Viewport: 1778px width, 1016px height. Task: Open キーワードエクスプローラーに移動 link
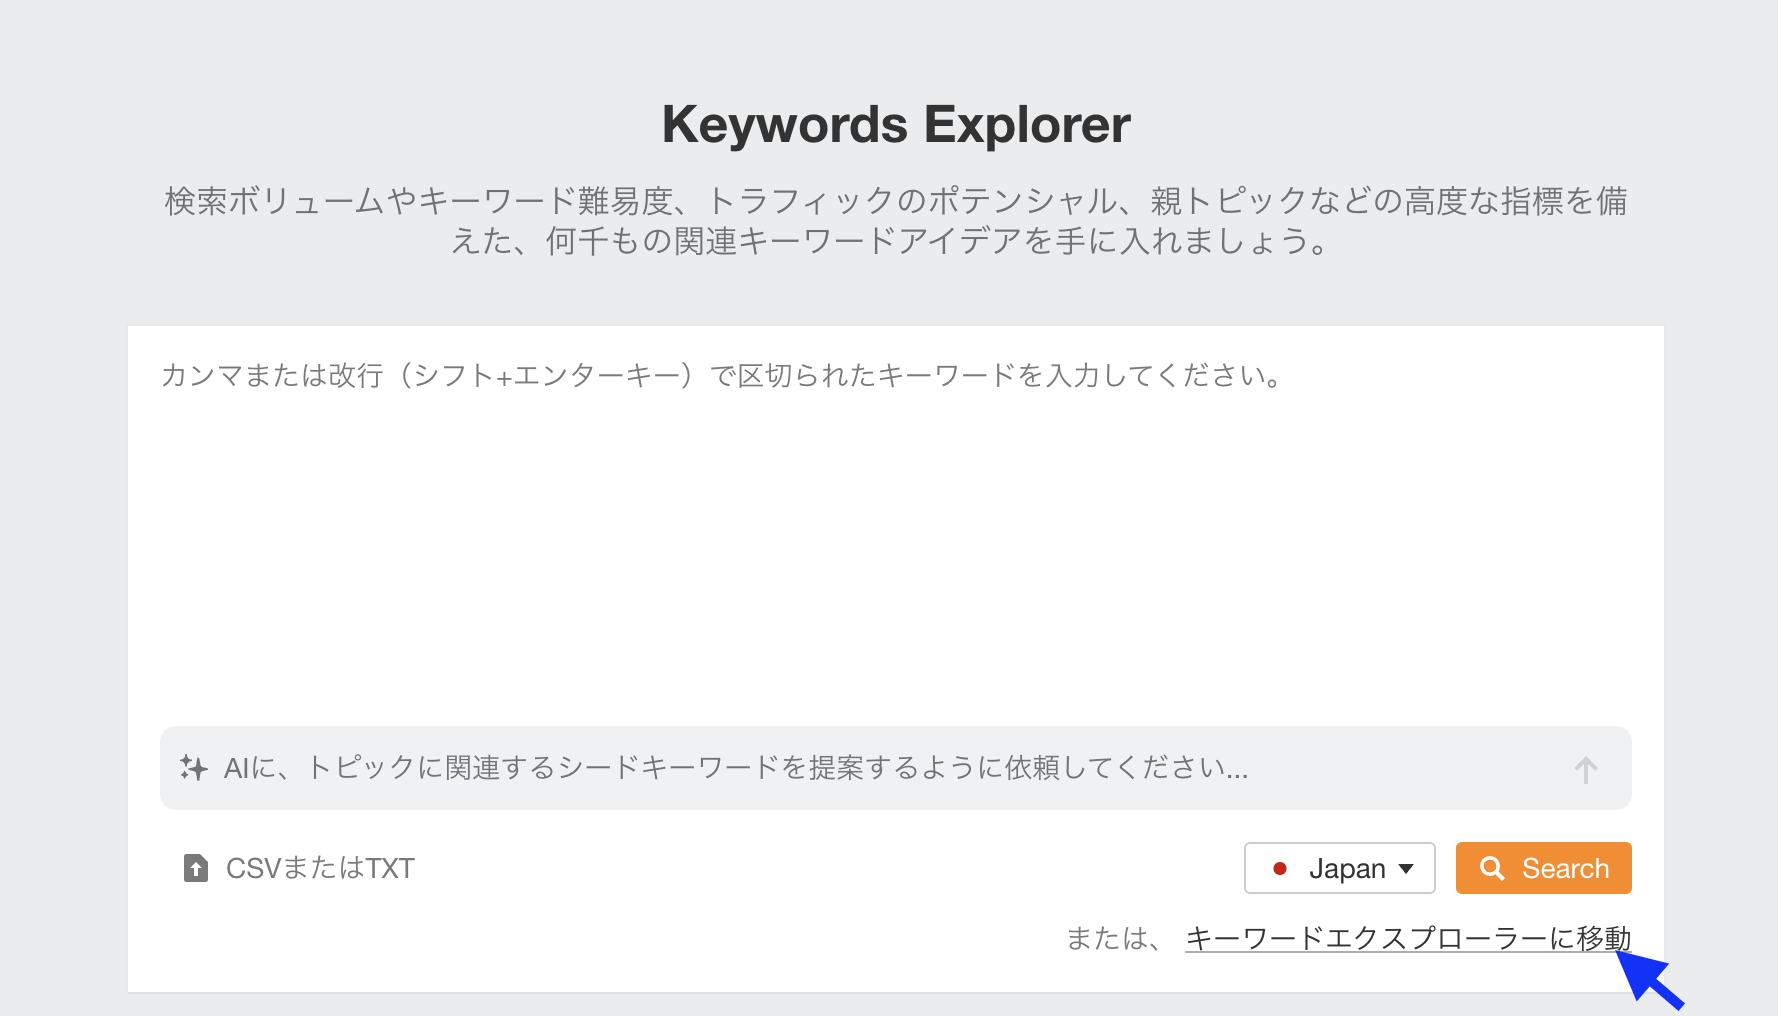[x=1406, y=938]
